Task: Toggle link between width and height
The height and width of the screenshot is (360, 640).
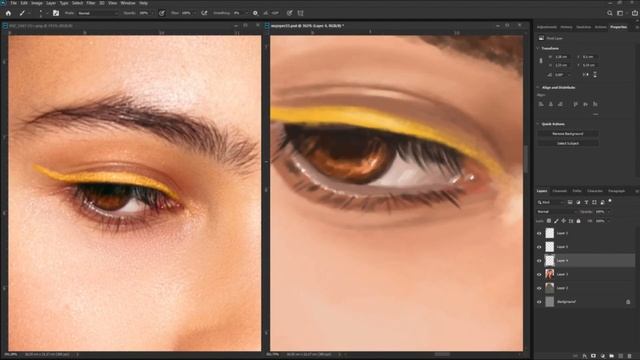Action: [x=541, y=61]
